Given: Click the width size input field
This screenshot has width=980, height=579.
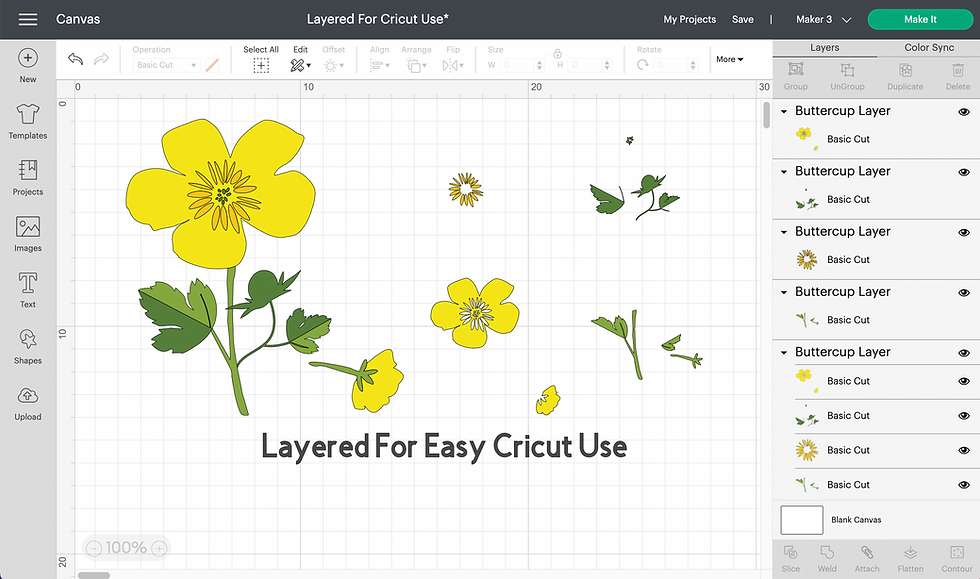Looking at the screenshot, I should [522, 64].
